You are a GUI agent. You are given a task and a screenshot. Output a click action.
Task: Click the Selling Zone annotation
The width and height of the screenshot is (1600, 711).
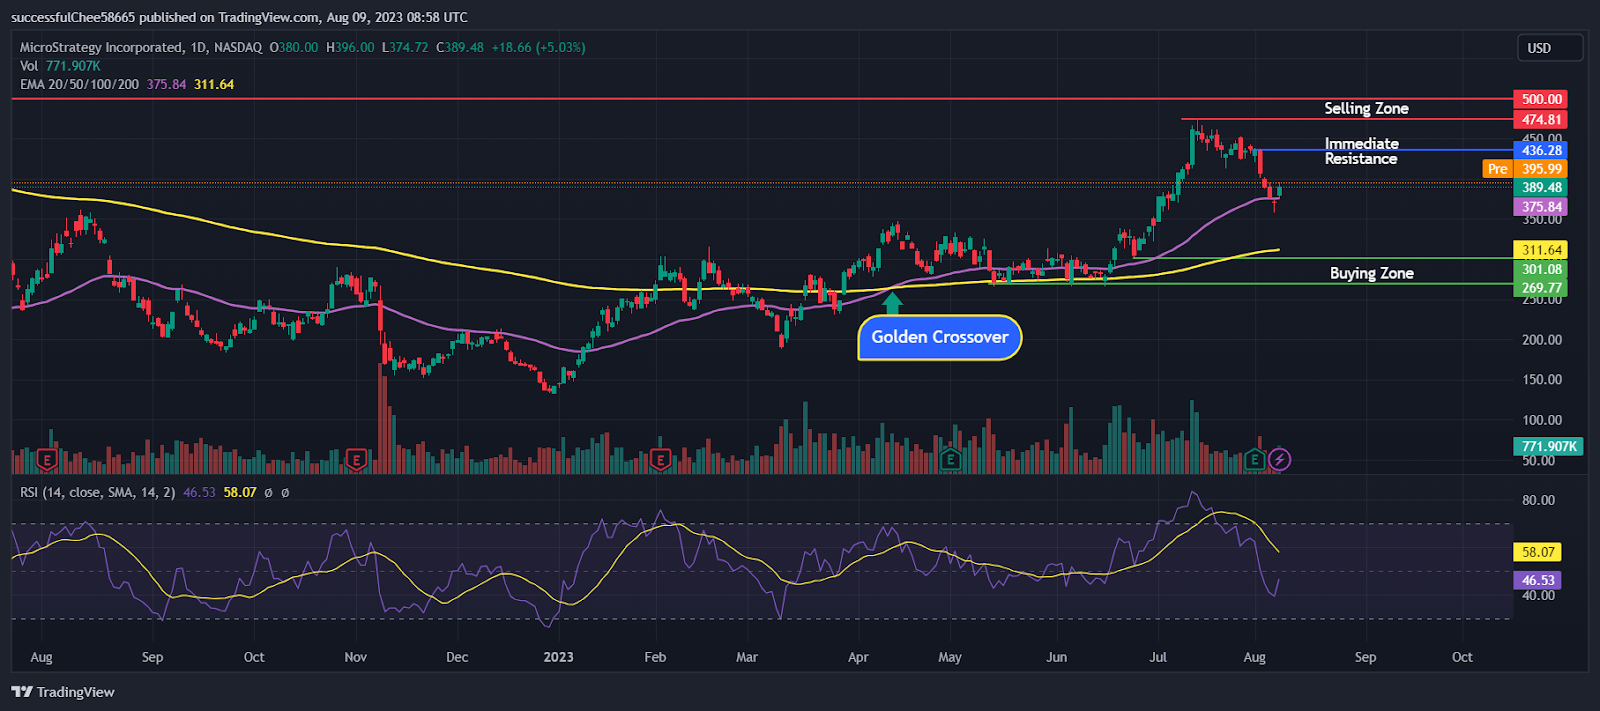tap(1366, 108)
